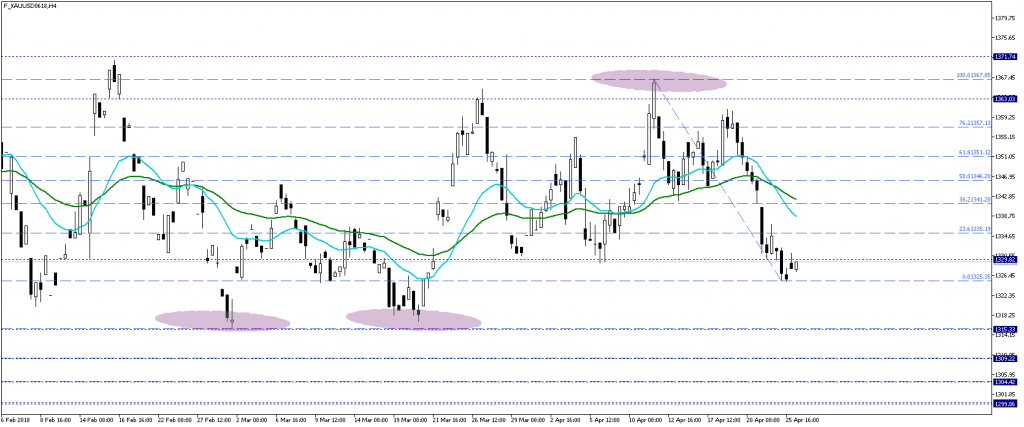Click the 29 Mar 08:00 time label
This screenshot has height=427, width=1024.
pos(530,420)
